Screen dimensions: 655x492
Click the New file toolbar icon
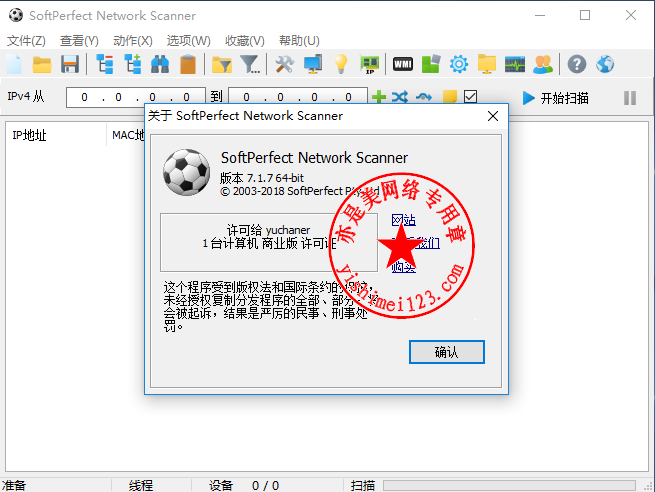[x=15, y=64]
